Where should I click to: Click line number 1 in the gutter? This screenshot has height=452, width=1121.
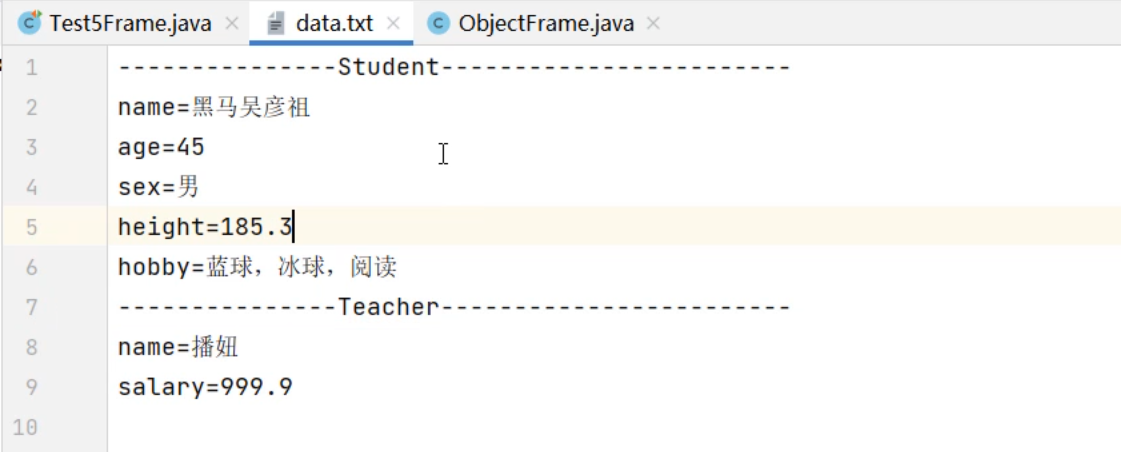(x=31, y=68)
